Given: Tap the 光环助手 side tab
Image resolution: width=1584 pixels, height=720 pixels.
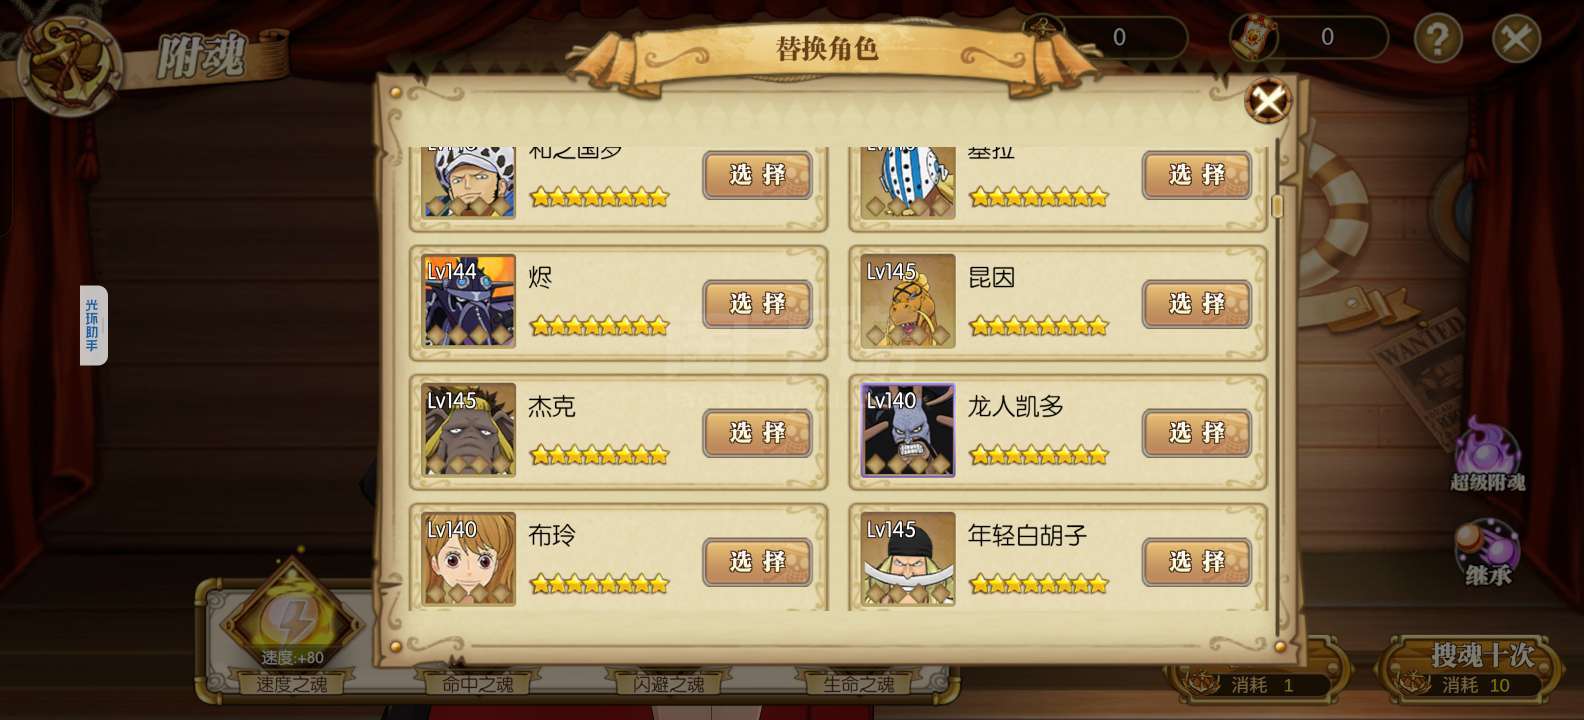Looking at the screenshot, I should click(x=93, y=325).
